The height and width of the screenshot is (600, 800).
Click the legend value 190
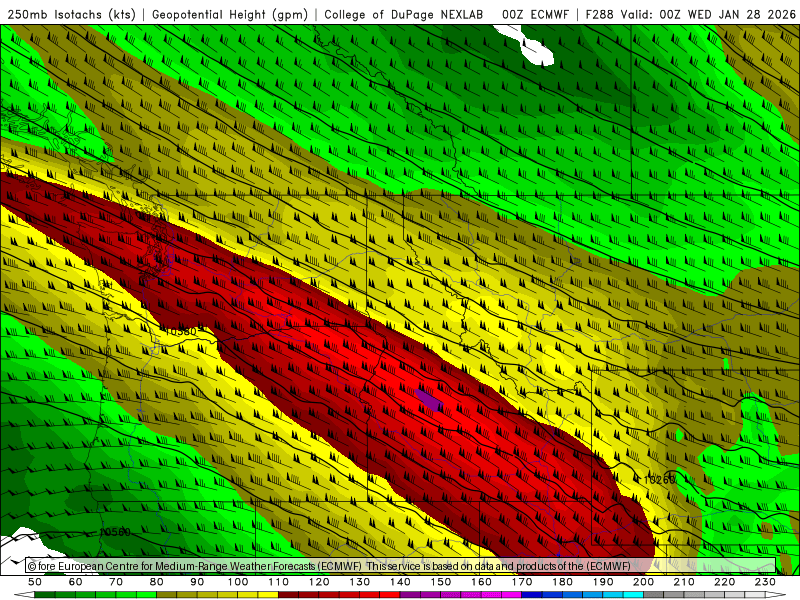point(603,582)
